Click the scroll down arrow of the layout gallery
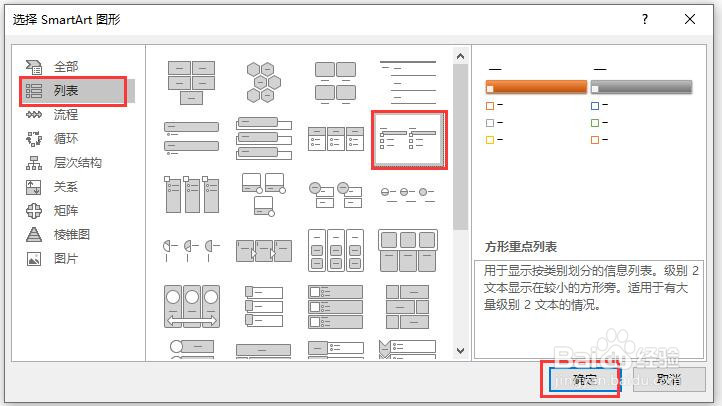This screenshot has height=406, width=722. [460, 351]
